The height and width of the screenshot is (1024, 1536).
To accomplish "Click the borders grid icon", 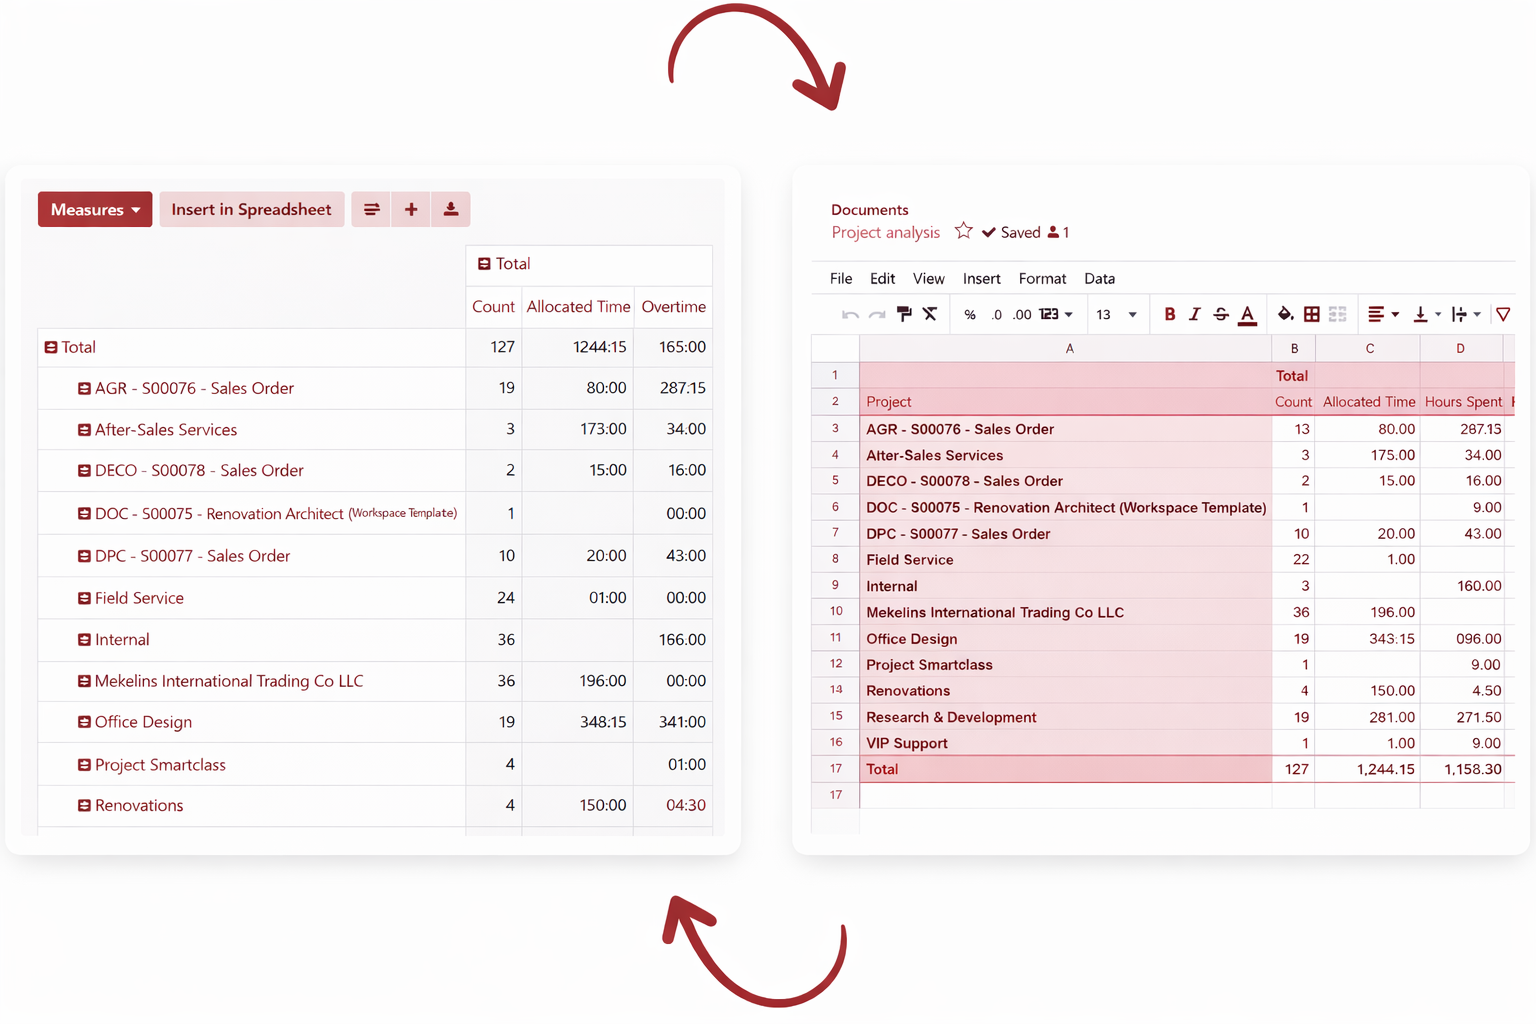I will (1312, 313).
